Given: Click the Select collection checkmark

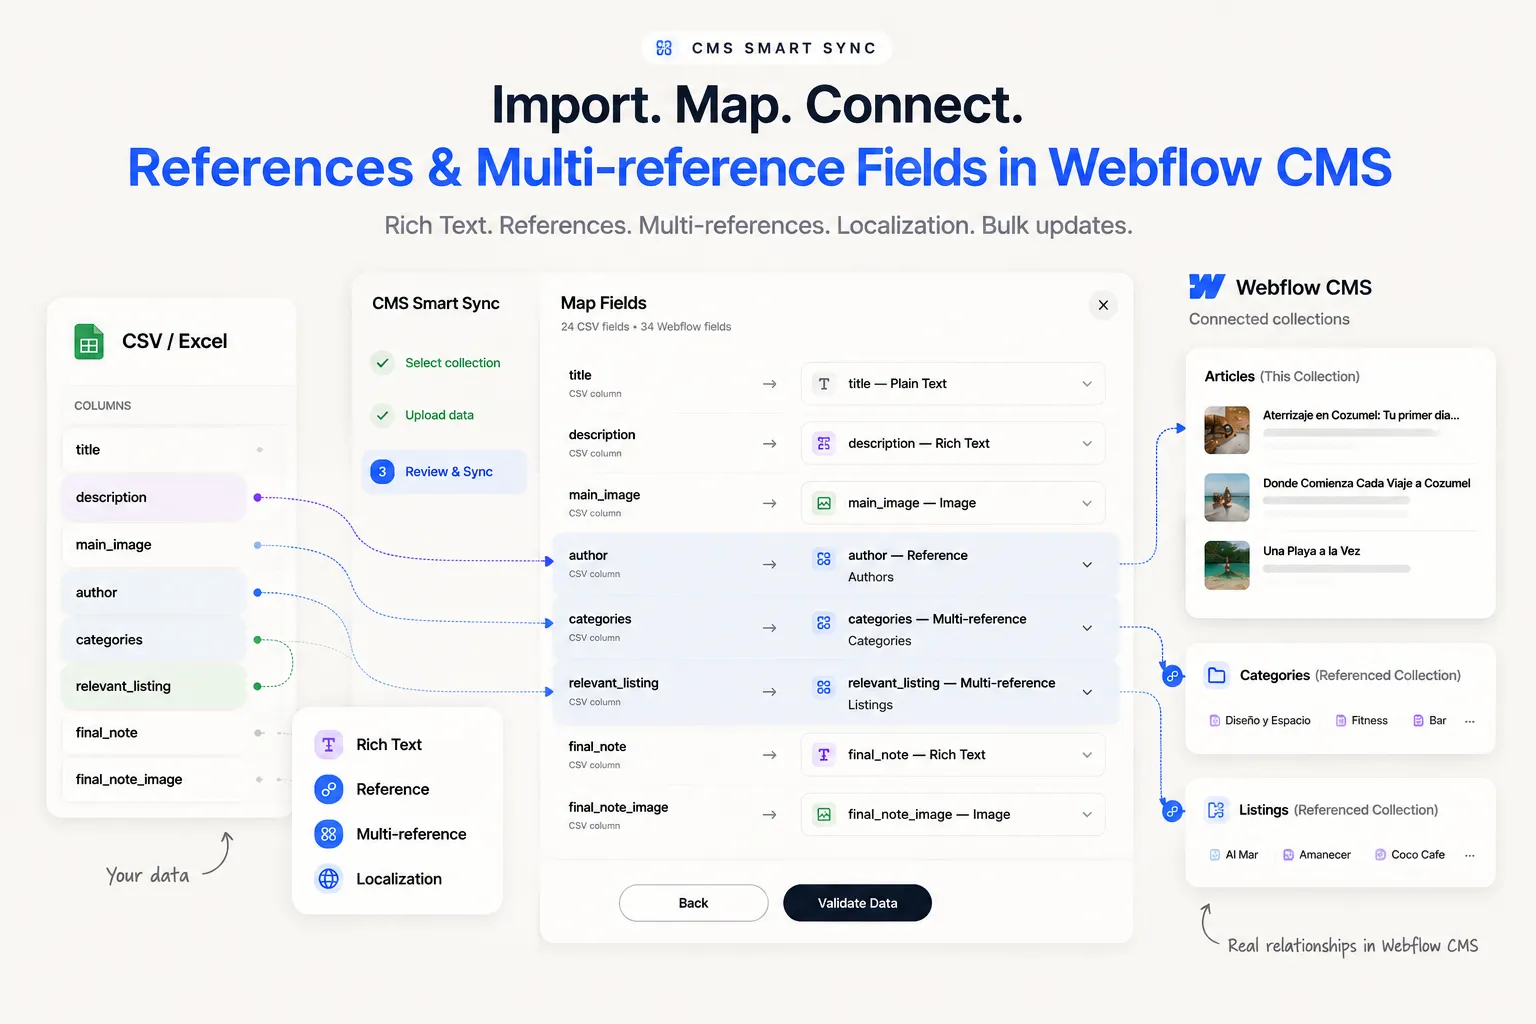Looking at the screenshot, I should click(382, 363).
